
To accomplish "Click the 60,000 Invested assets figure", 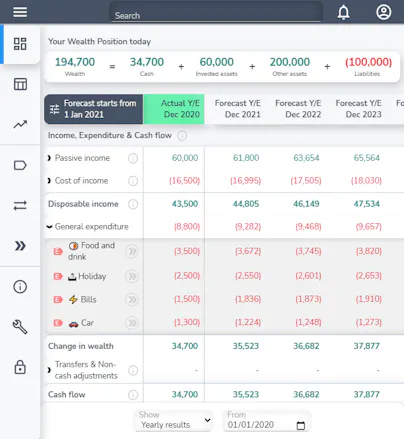I will [x=217, y=62].
